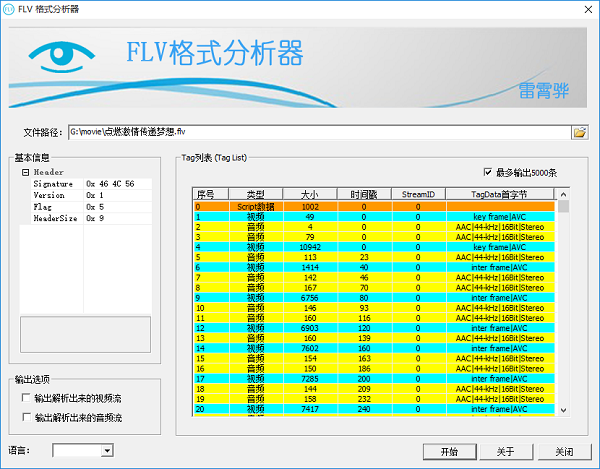Click the tag list scrollbar down arrow
The height and width of the screenshot is (469, 600).
[x=563, y=408]
